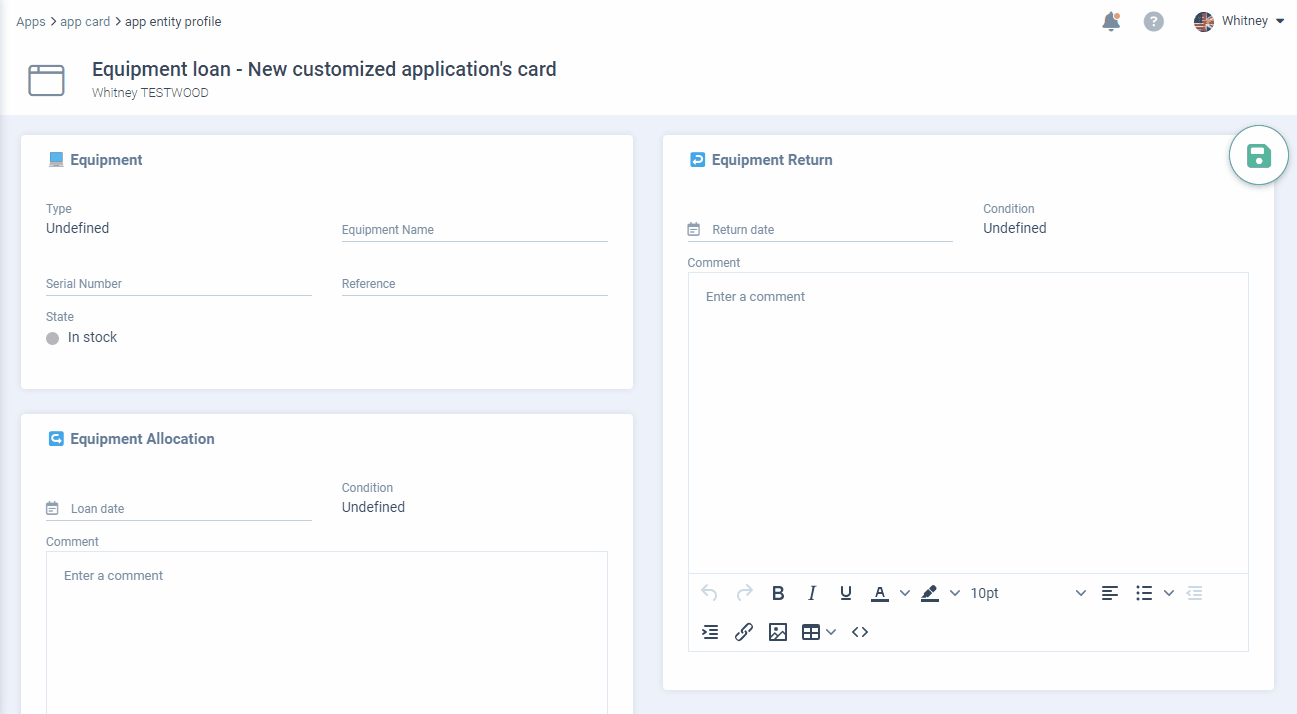The height and width of the screenshot is (714, 1297).
Task: Click app entity profile breadcrumb
Action: (x=173, y=21)
